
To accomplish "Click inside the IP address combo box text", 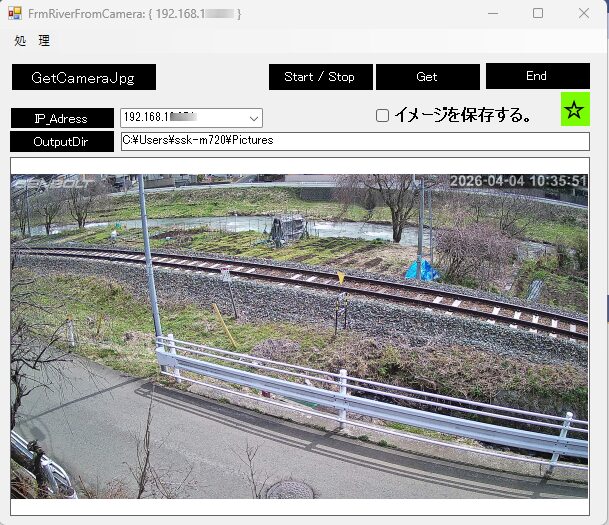I will click(180, 118).
